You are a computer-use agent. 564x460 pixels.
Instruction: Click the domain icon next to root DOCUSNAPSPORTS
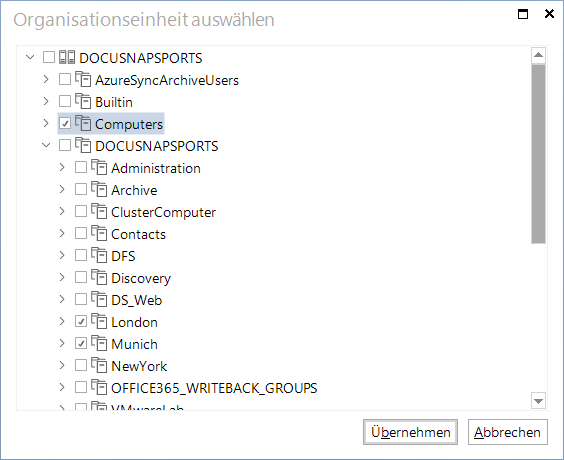67,58
